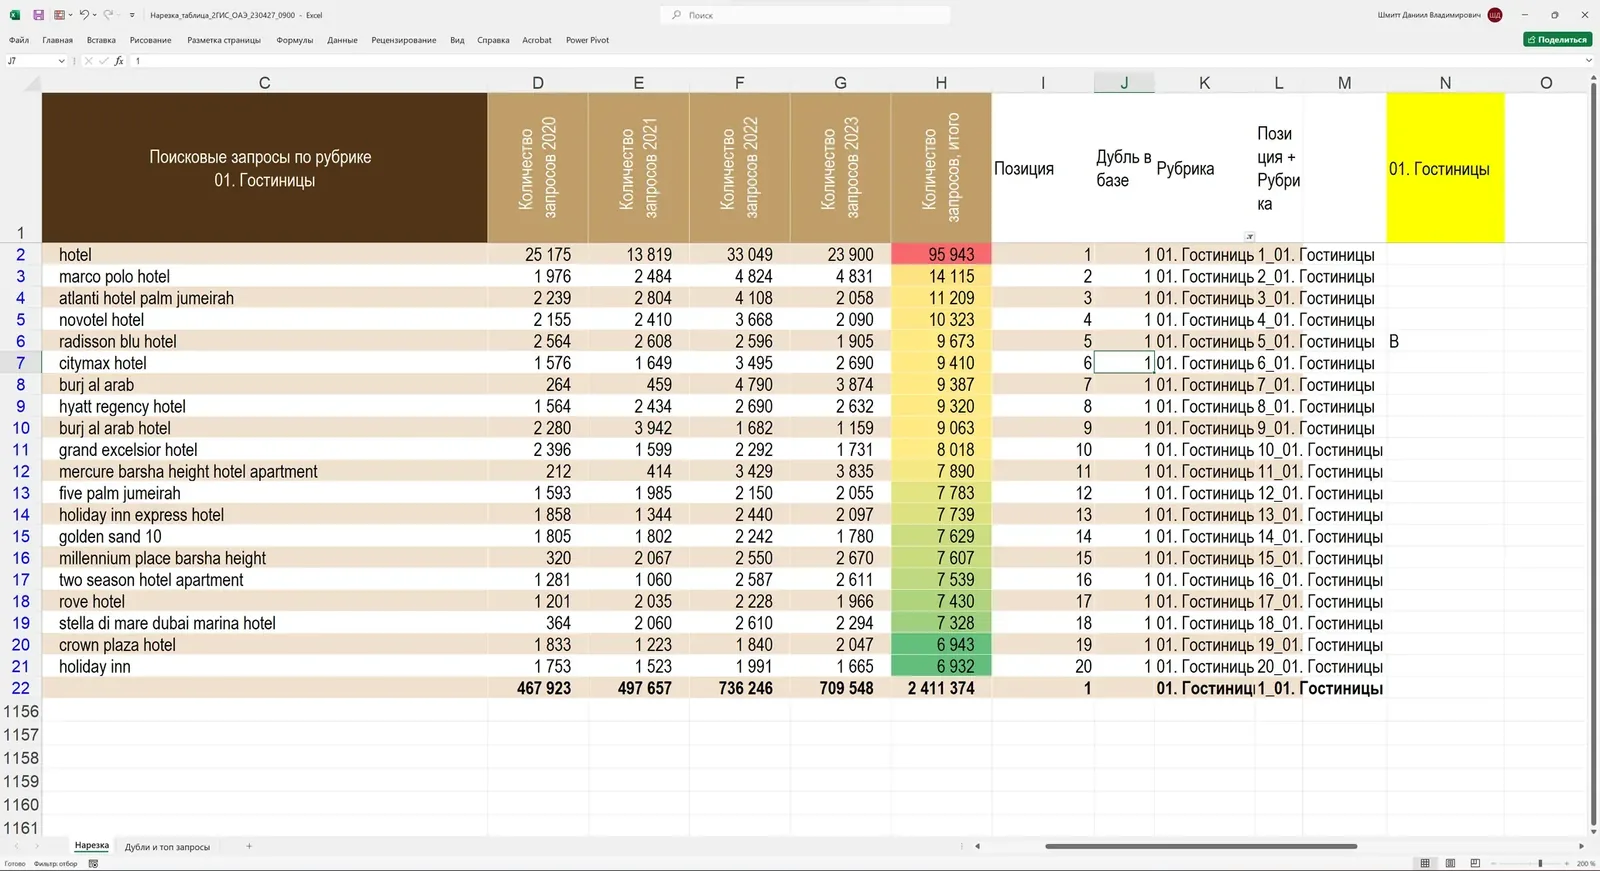This screenshot has height=871, width=1600.
Task: Select column H header
Action: [941, 83]
